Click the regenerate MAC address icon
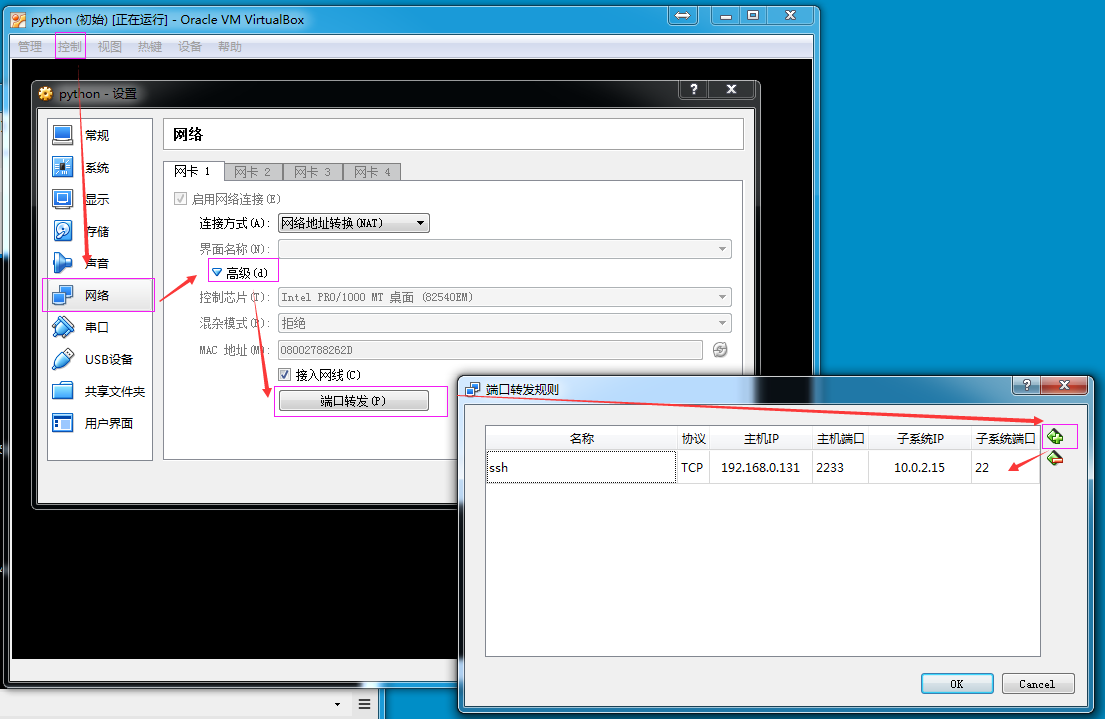The height and width of the screenshot is (719, 1105). (x=720, y=350)
